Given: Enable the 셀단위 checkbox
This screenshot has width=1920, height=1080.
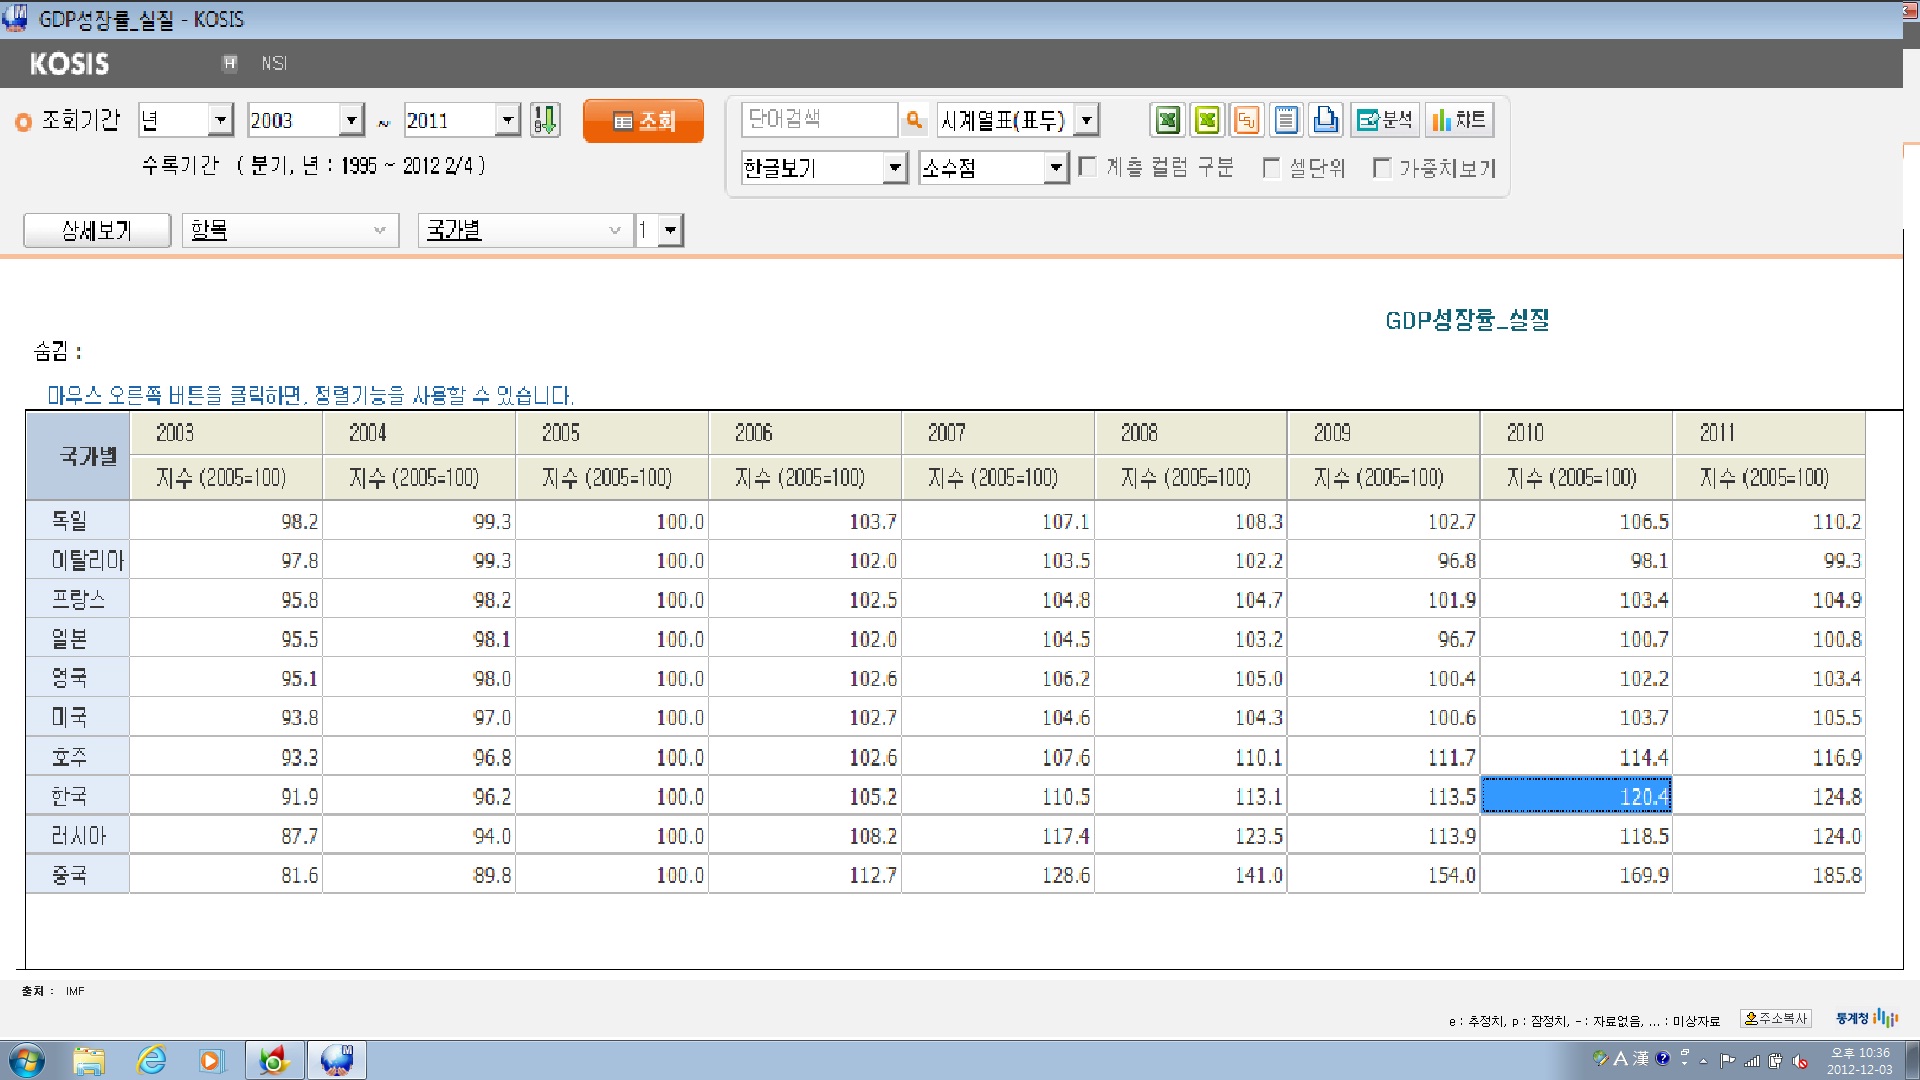Looking at the screenshot, I should coord(1272,167).
